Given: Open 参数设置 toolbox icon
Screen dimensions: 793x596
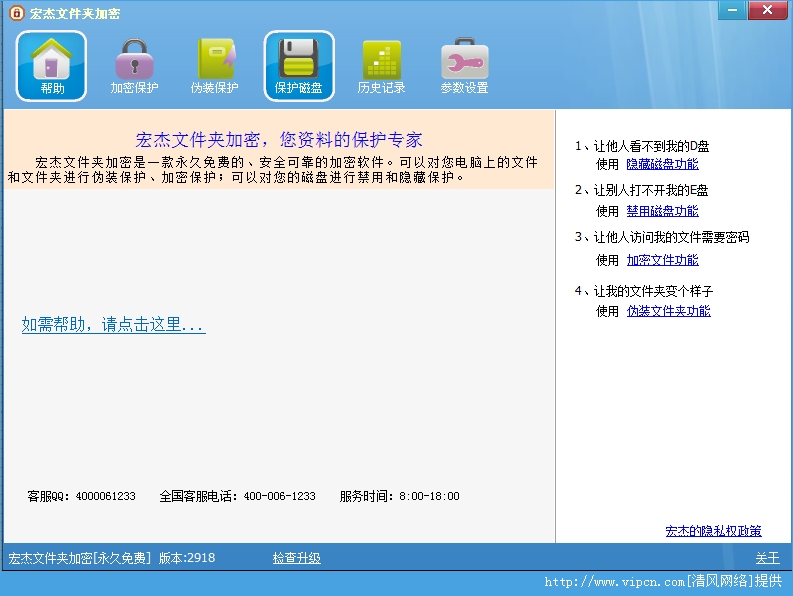Looking at the screenshot, I should point(464,66).
